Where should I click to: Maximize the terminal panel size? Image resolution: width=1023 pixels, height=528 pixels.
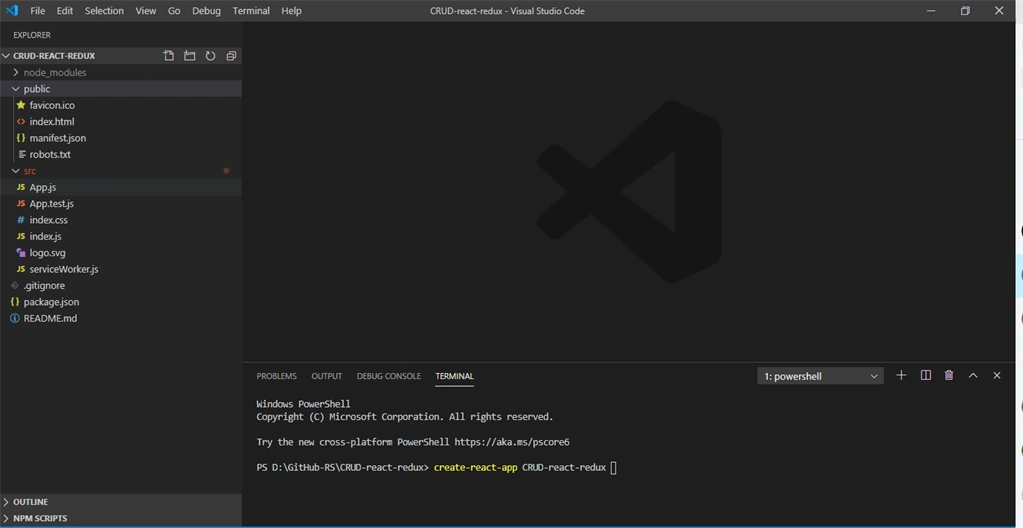[973, 375]
